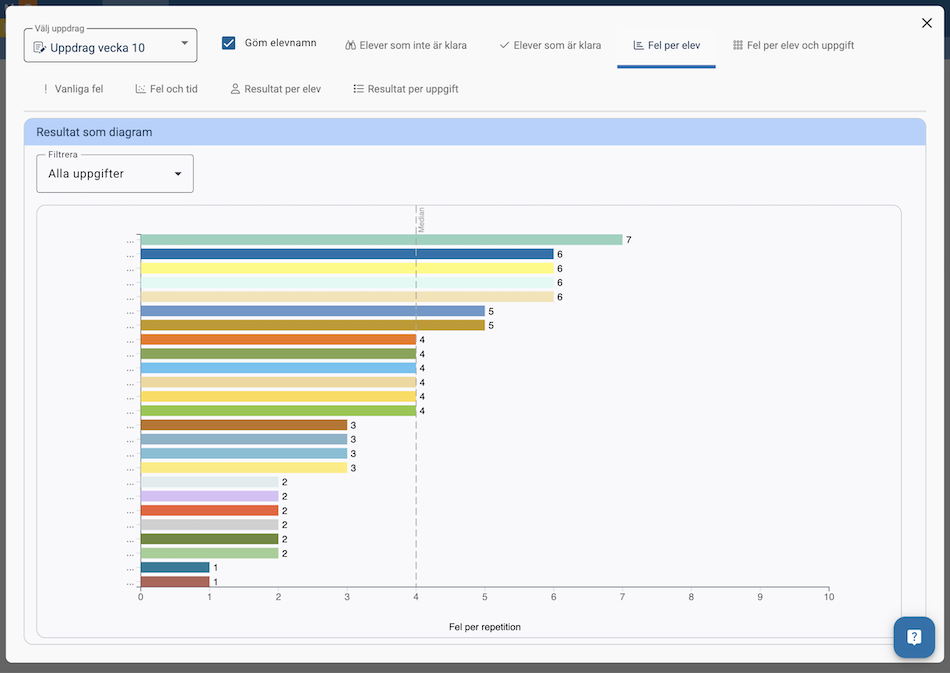Screen dimensions: 950x673
Task: Expand the Filtrera Alla uppgifter dropdown
Action: [114, 174]
